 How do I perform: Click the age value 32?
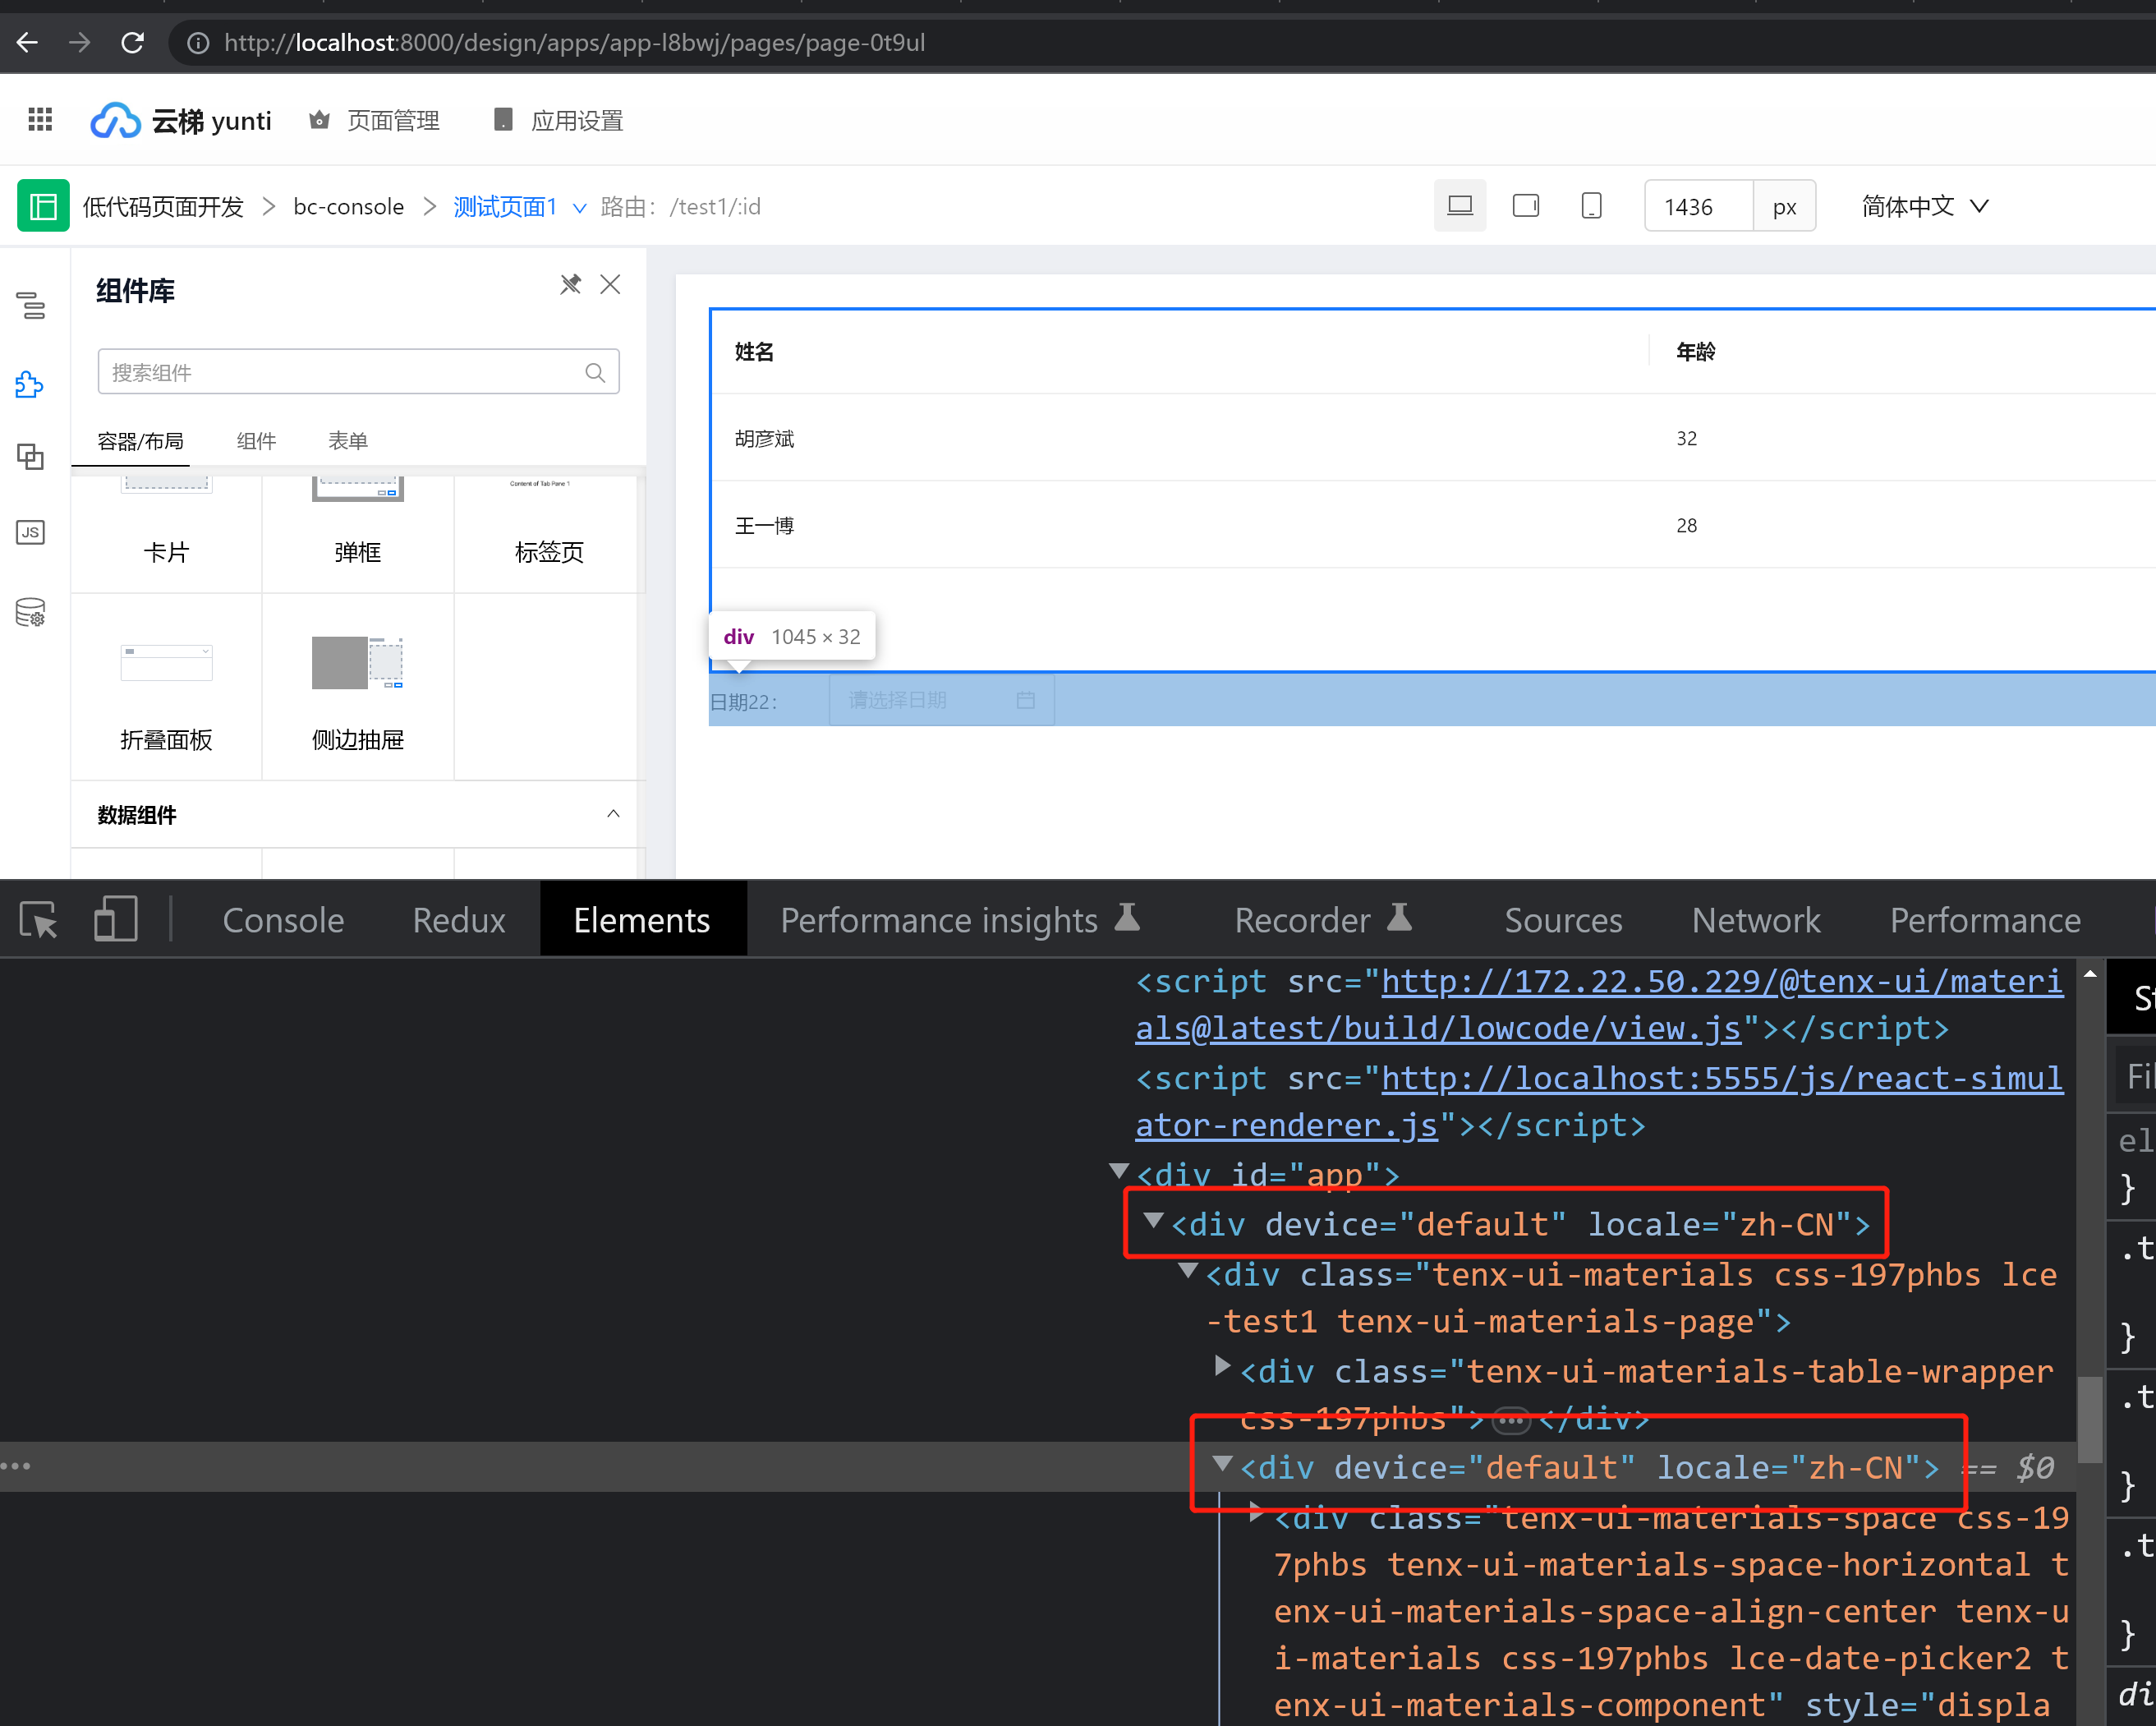tap(1687, 439)
